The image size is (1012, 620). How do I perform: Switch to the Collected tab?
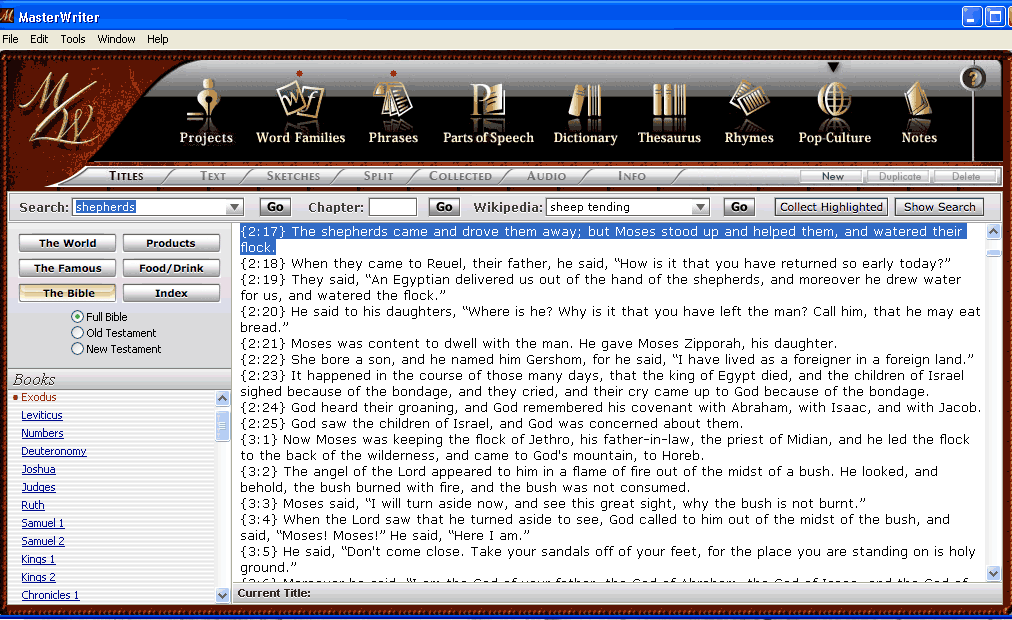(460, 176)
